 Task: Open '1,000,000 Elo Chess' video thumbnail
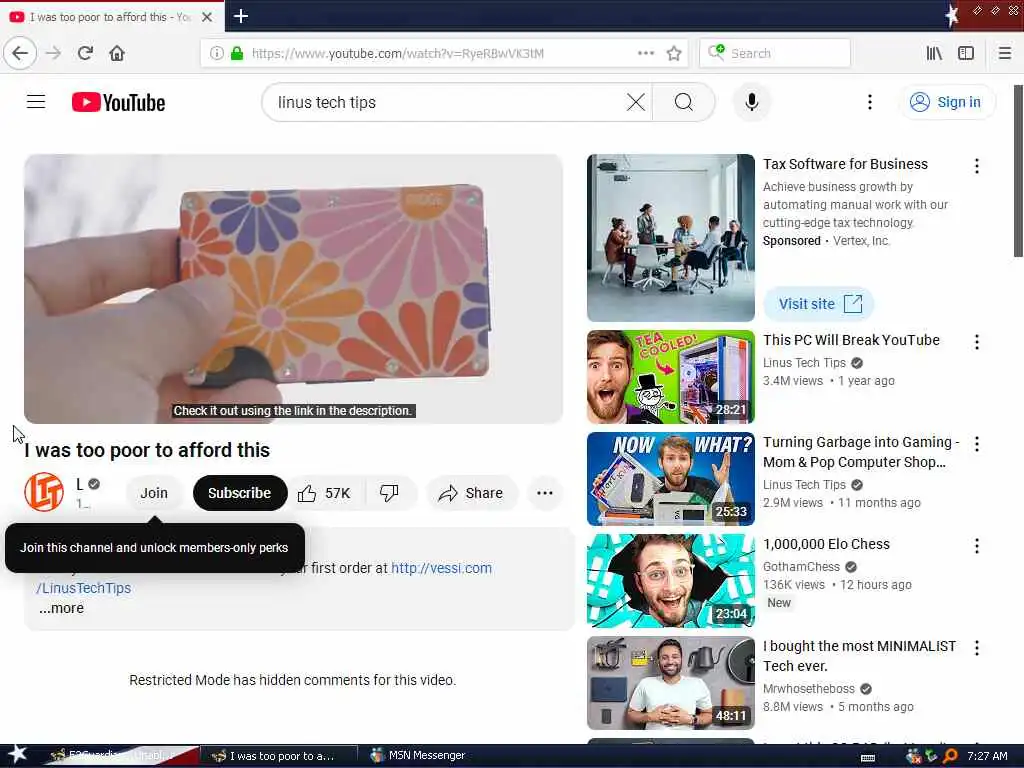[671, 581]
